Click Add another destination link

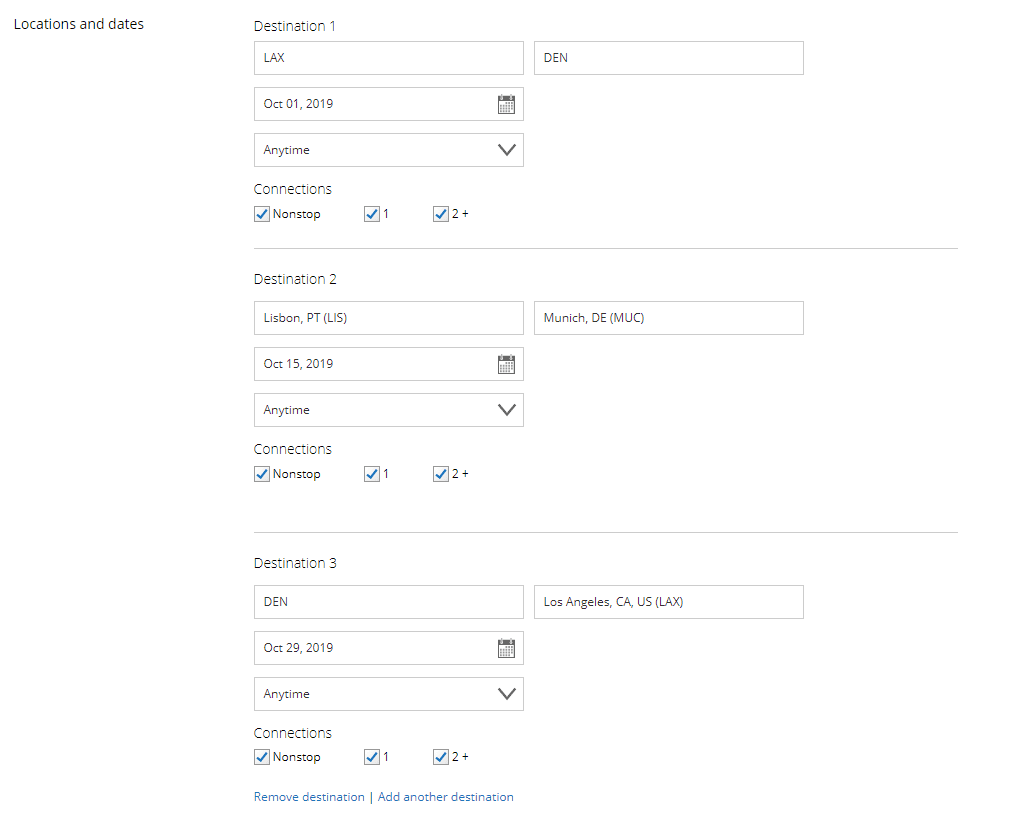tap(446, 797)
